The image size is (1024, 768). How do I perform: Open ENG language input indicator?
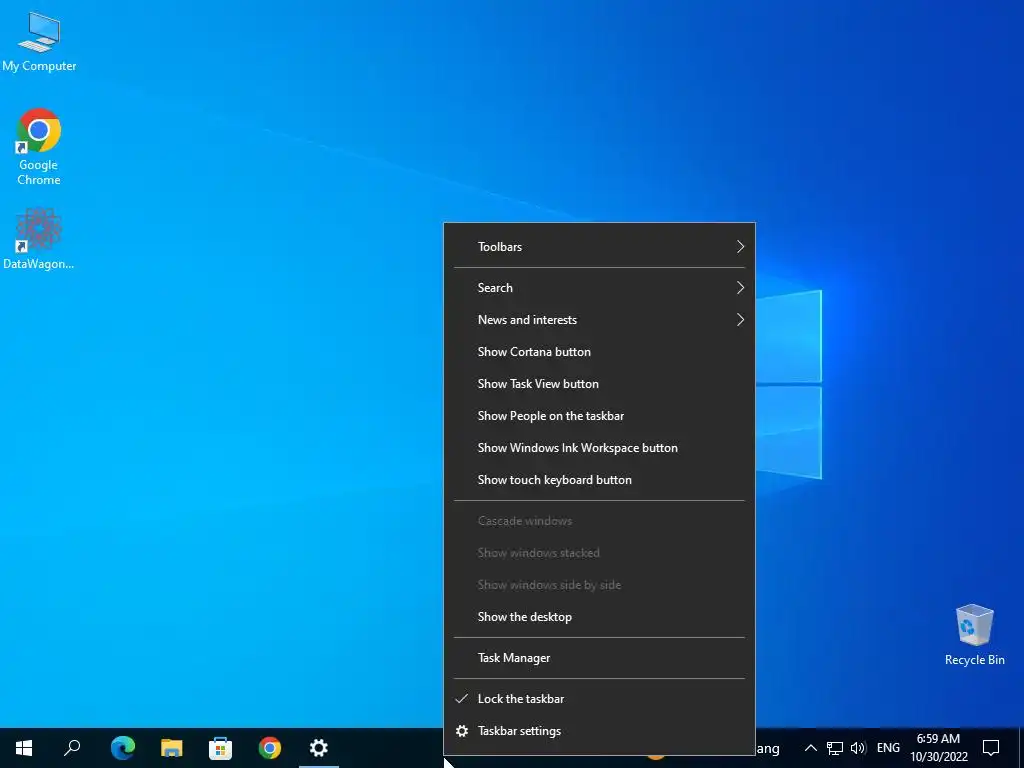pos(888,748)
